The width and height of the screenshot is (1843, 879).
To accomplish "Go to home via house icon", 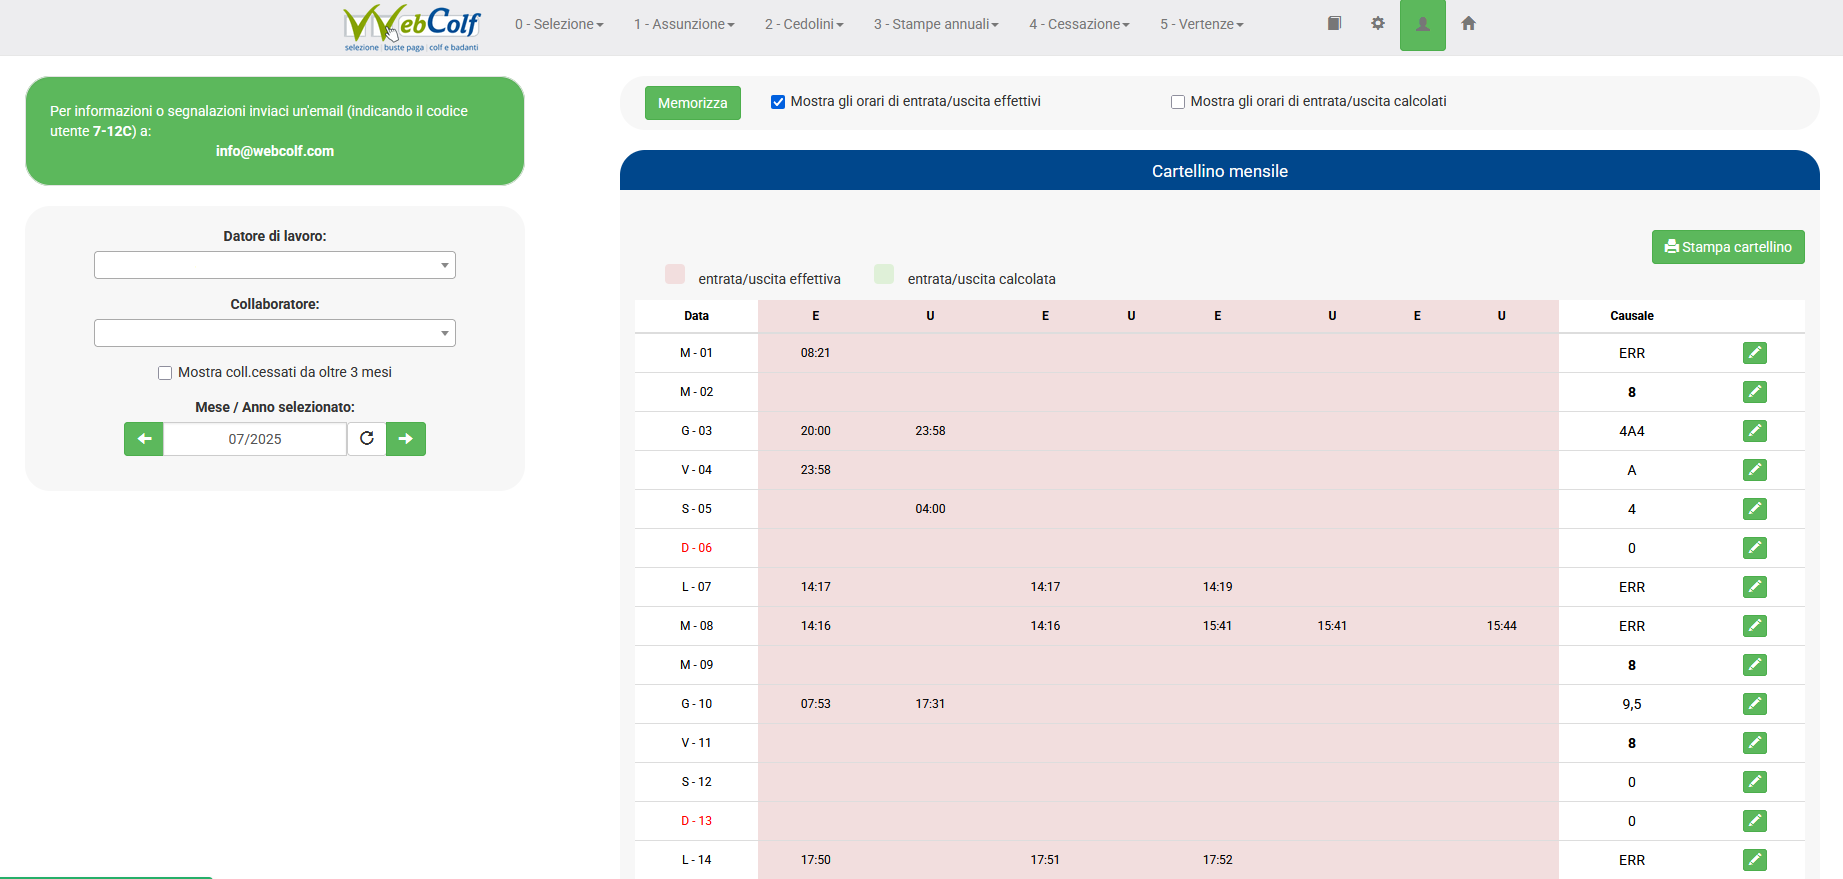I will pyautogui.click(x=1468, y=24).
